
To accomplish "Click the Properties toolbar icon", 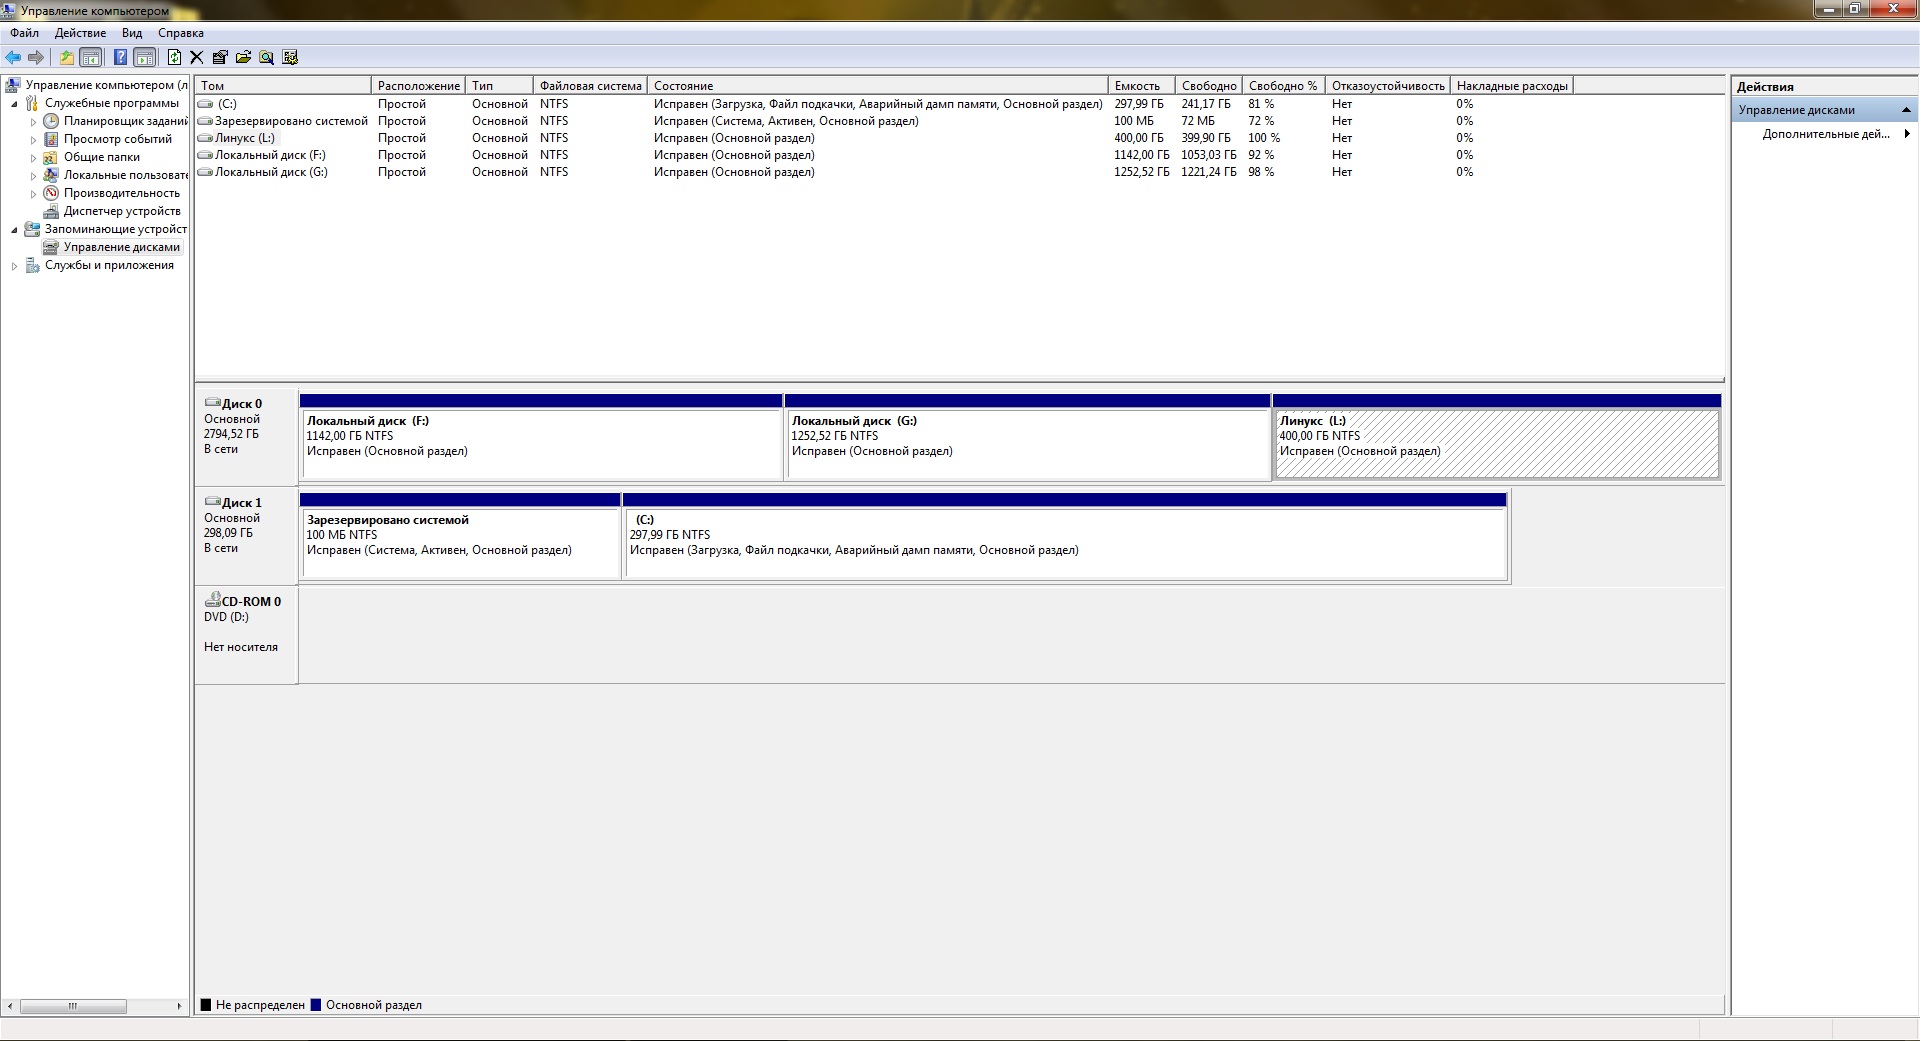I will click(220, 58).
